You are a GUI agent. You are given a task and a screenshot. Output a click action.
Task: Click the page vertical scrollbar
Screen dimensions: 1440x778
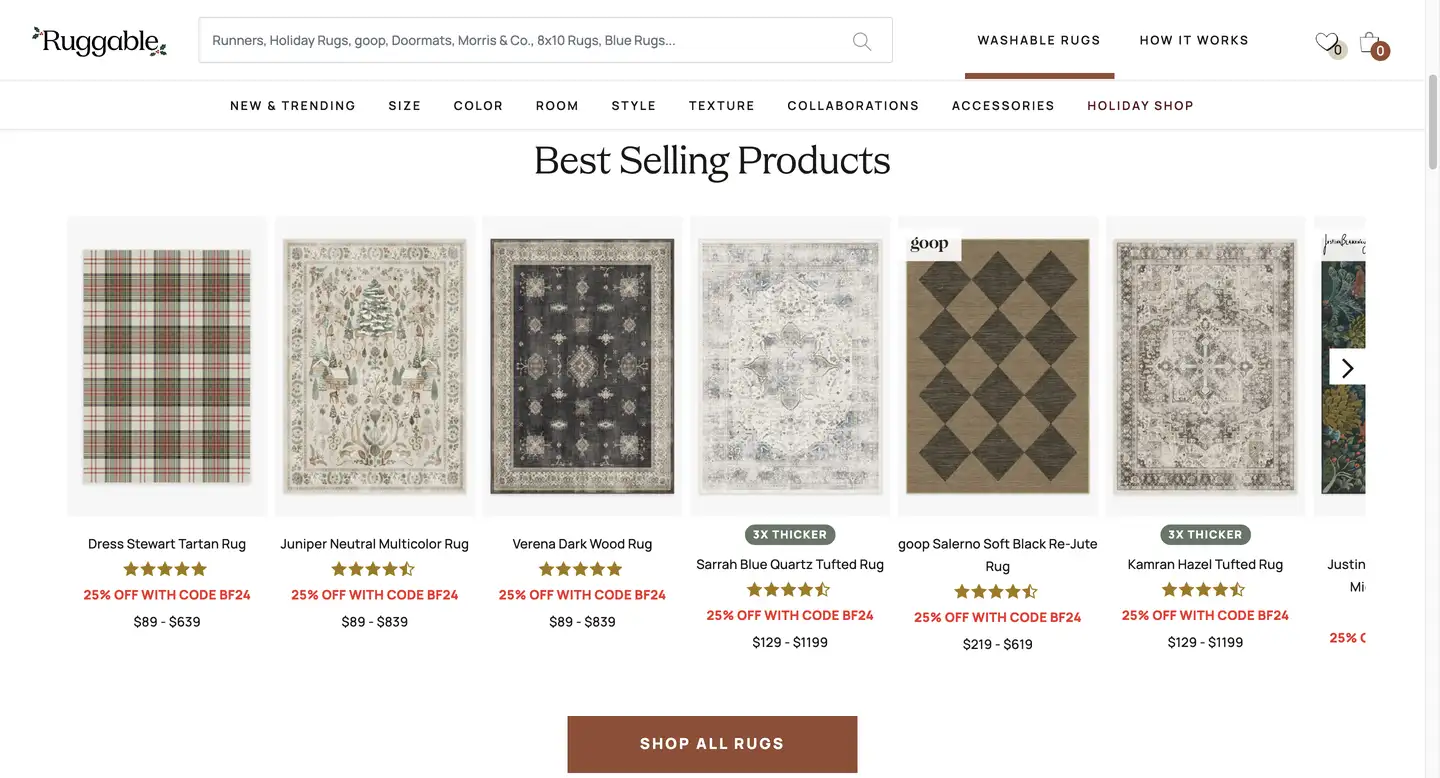(x=1432, y=389)
